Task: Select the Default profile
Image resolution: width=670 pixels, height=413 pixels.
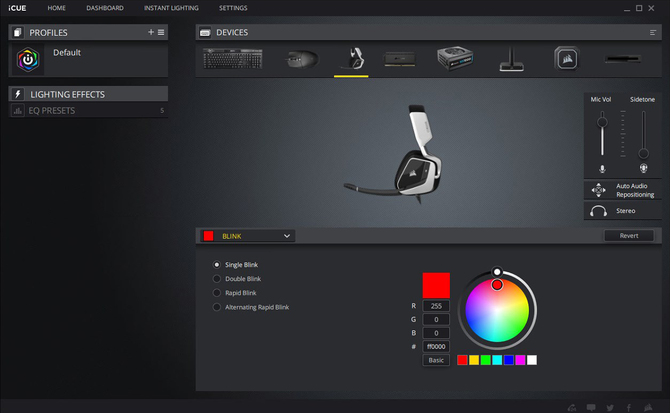Action: click(88, 60)
